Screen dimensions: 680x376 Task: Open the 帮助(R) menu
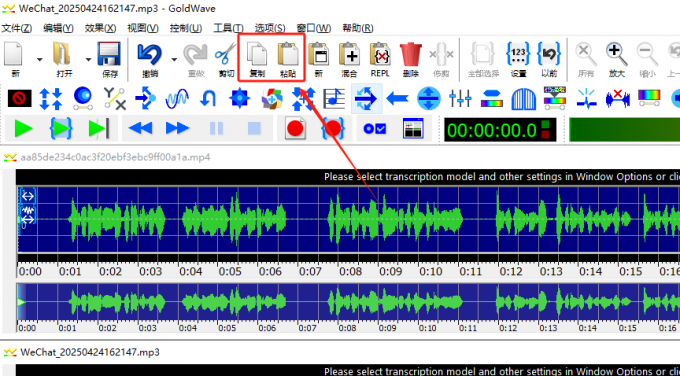pos(358,29)
